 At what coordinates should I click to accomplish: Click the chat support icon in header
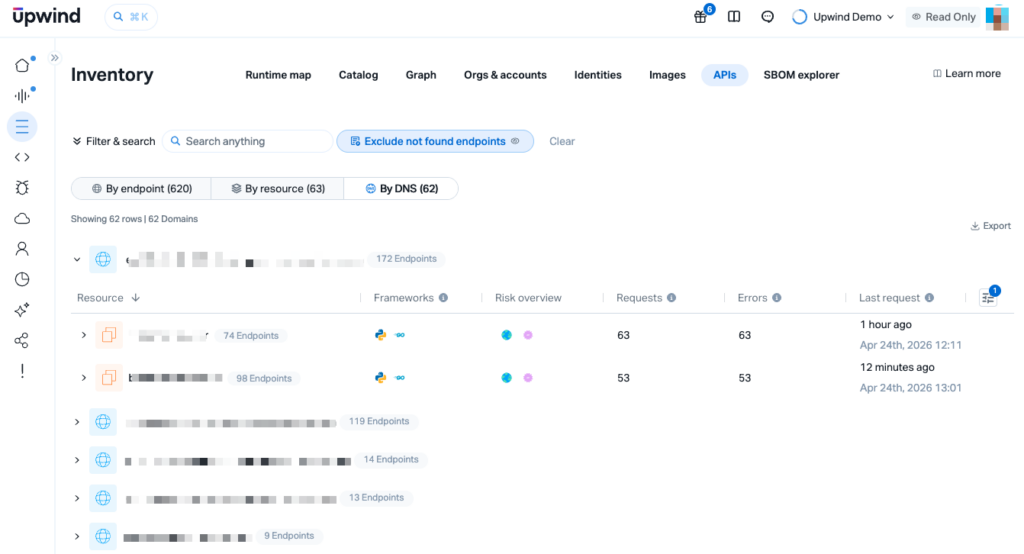(x=768, y=17)
